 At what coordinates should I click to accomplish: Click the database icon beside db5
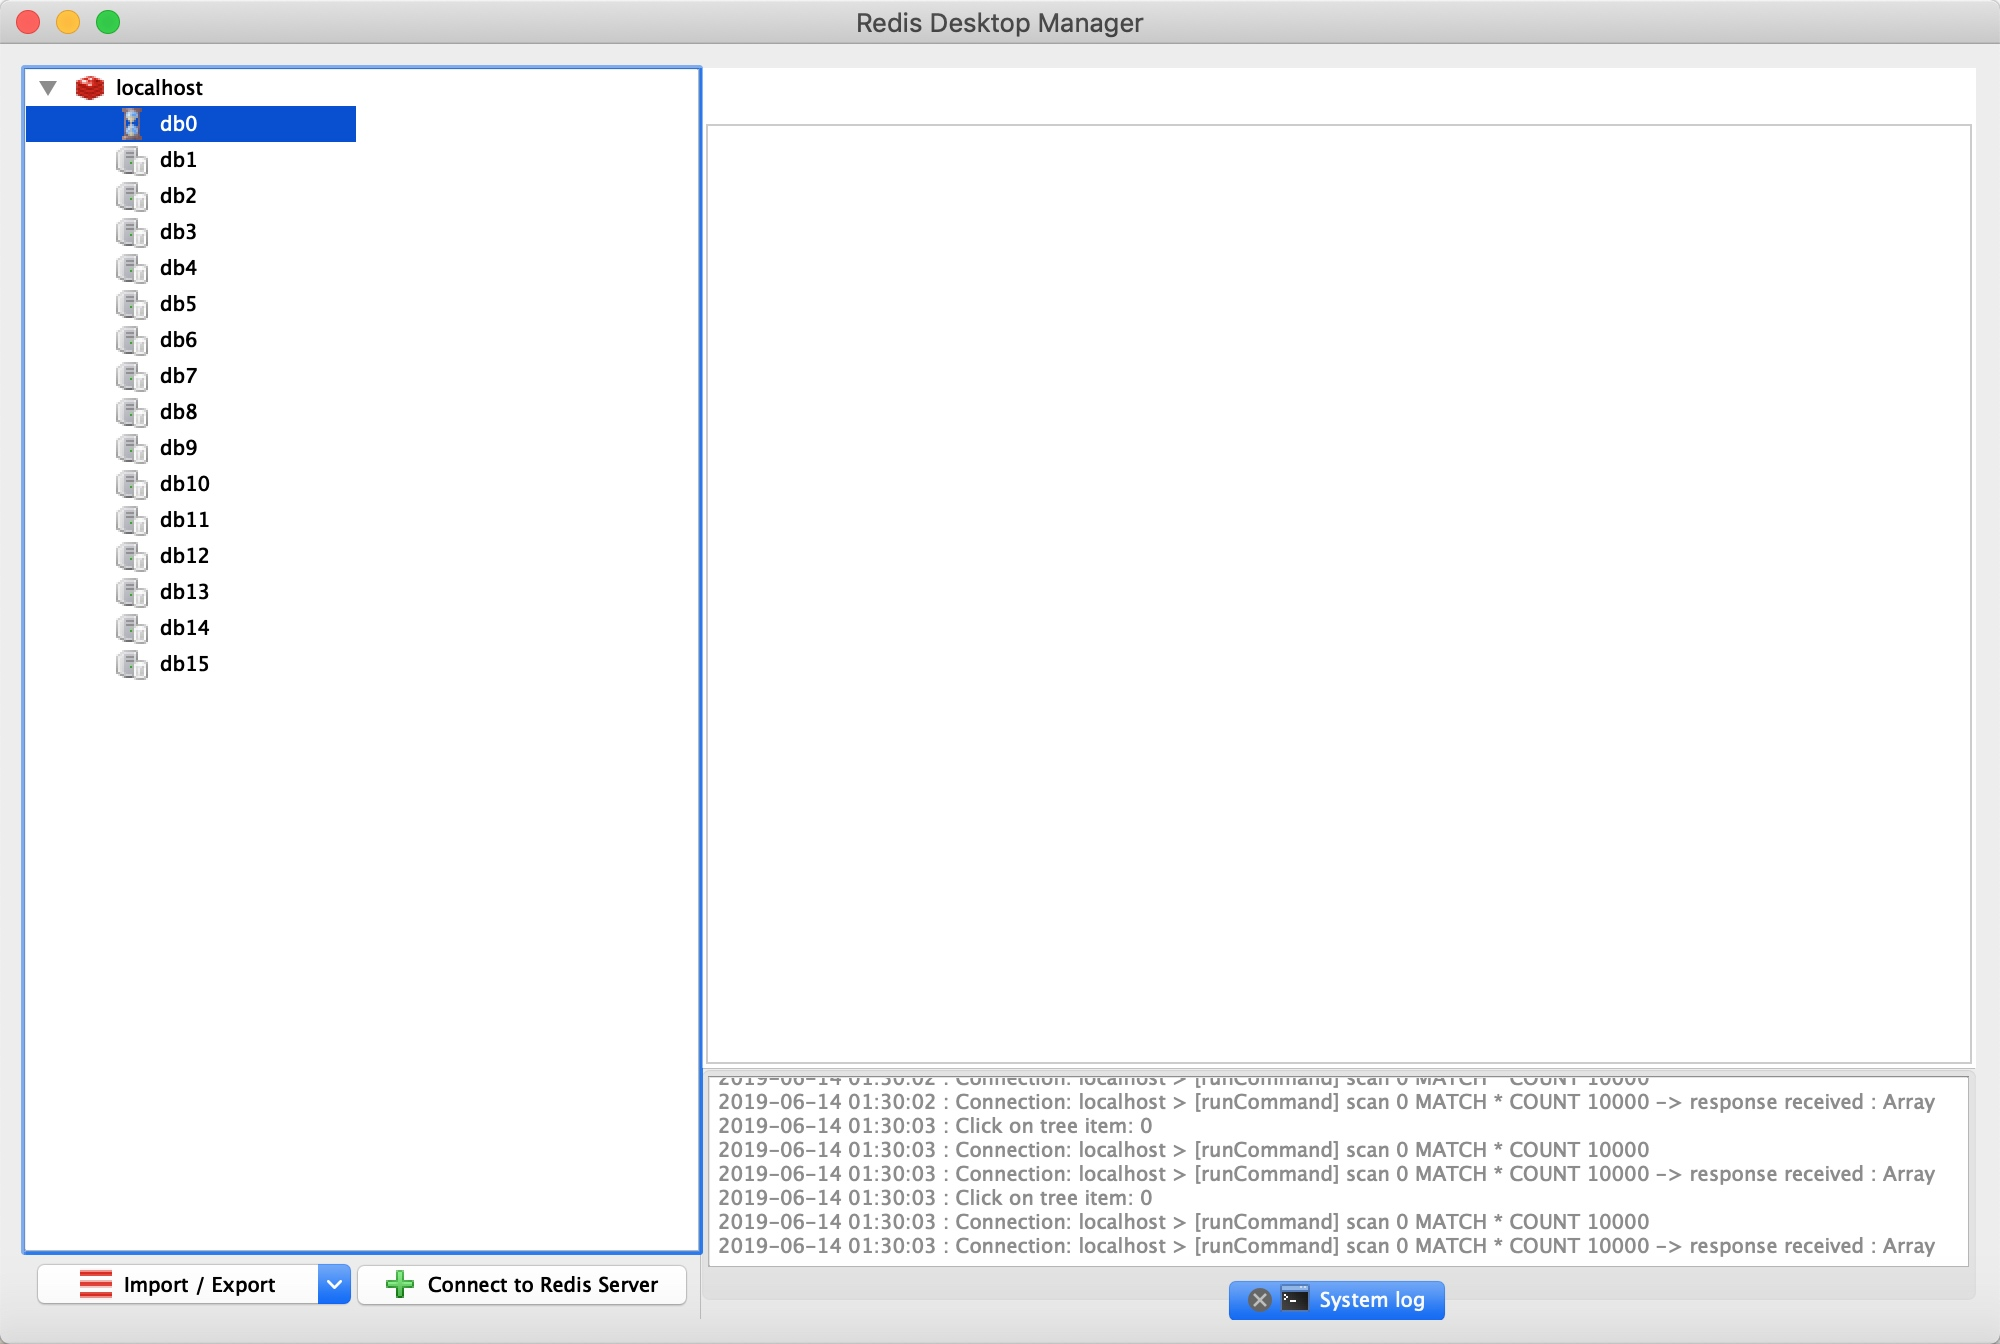pos(131,304)
